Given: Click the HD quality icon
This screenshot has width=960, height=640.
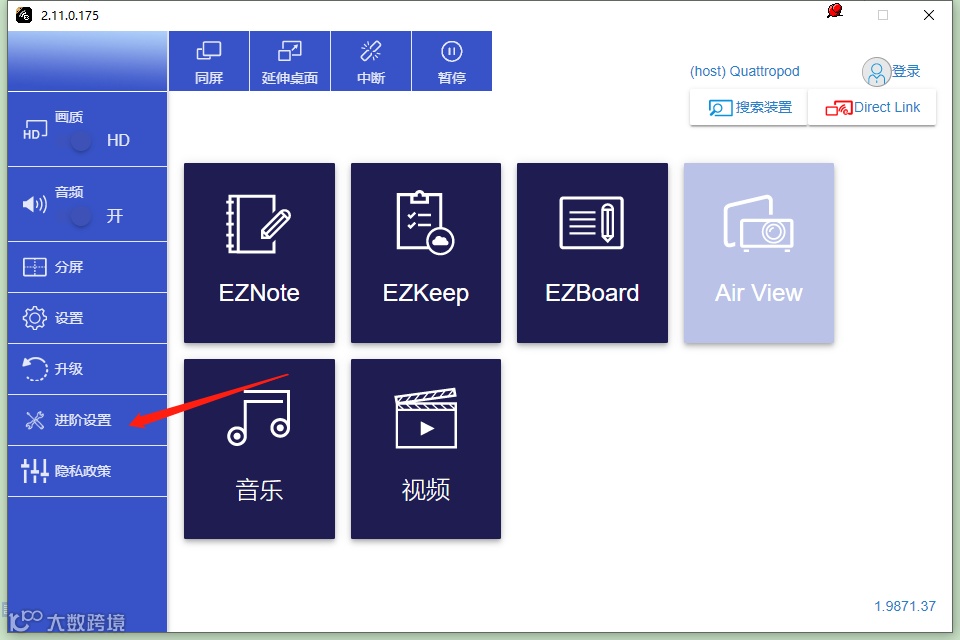Looking at the screenshot, I should pos(35,129).
